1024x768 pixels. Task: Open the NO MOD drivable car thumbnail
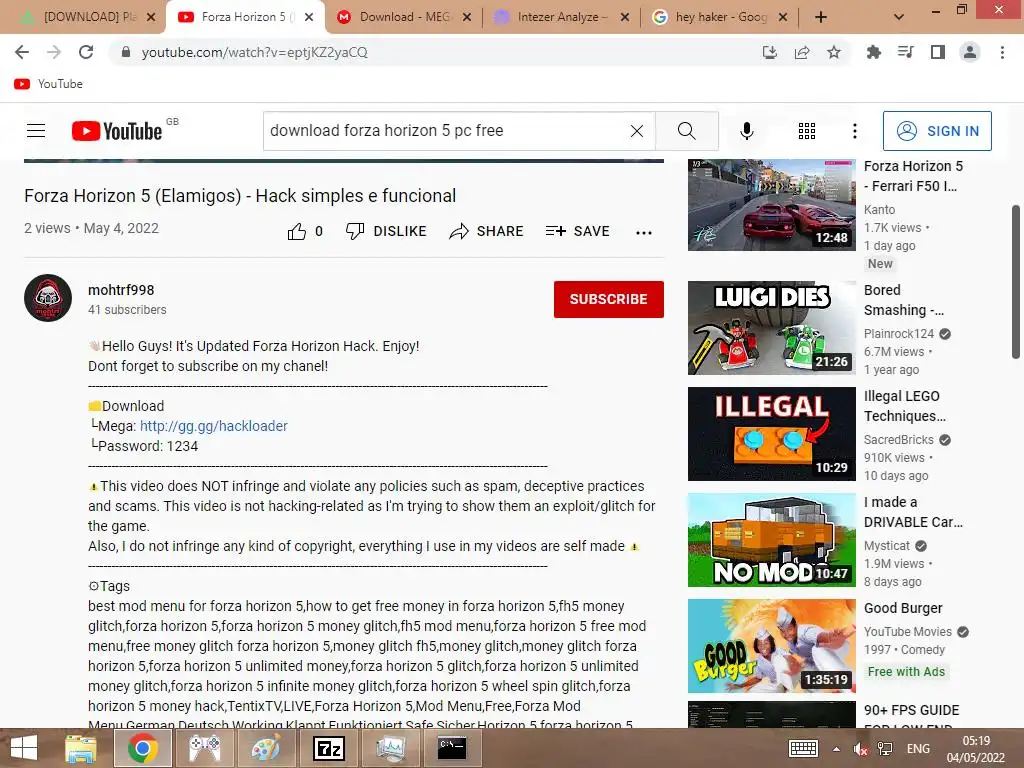[771, 540]
